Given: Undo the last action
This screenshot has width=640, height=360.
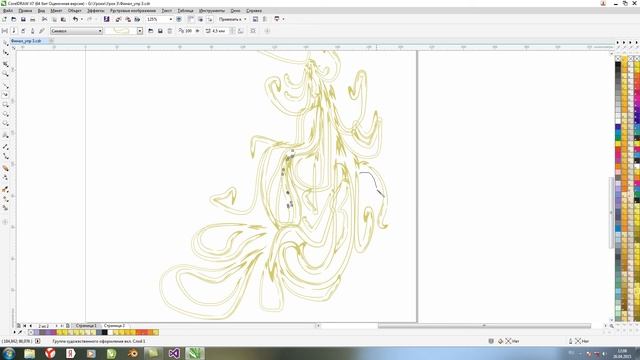Looking at the screenshot, I should 75,19.
